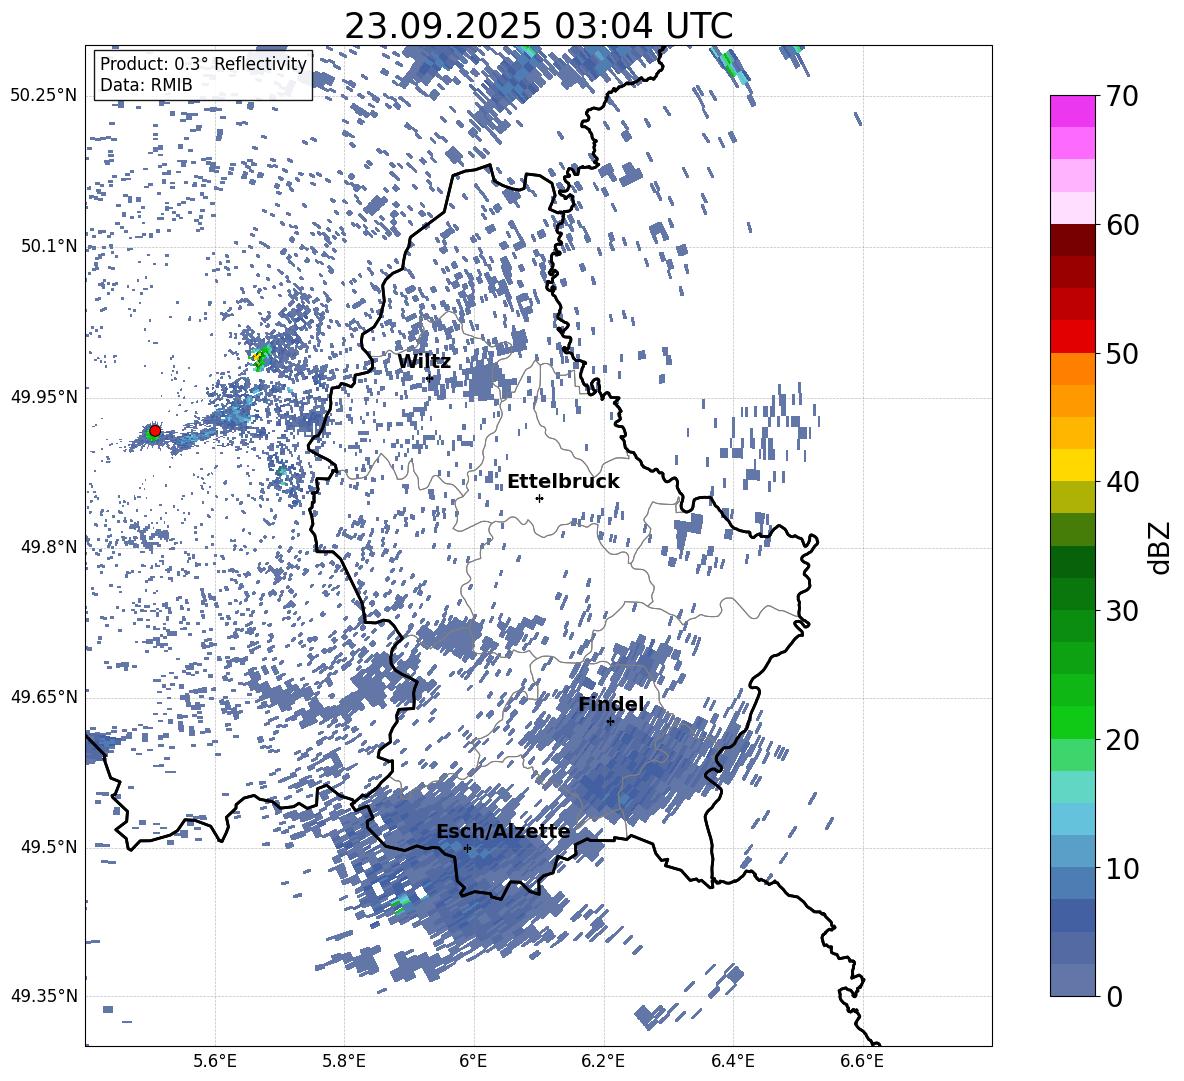
Task: Click the orange swatch just below 50
Action: point(1072,369)
